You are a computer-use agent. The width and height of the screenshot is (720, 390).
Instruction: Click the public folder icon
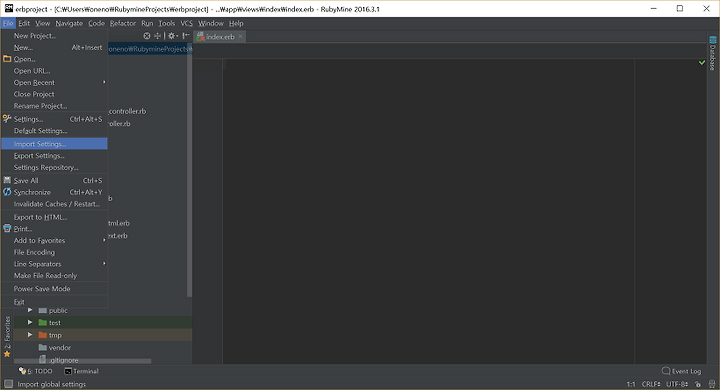(x=43, y=310)
